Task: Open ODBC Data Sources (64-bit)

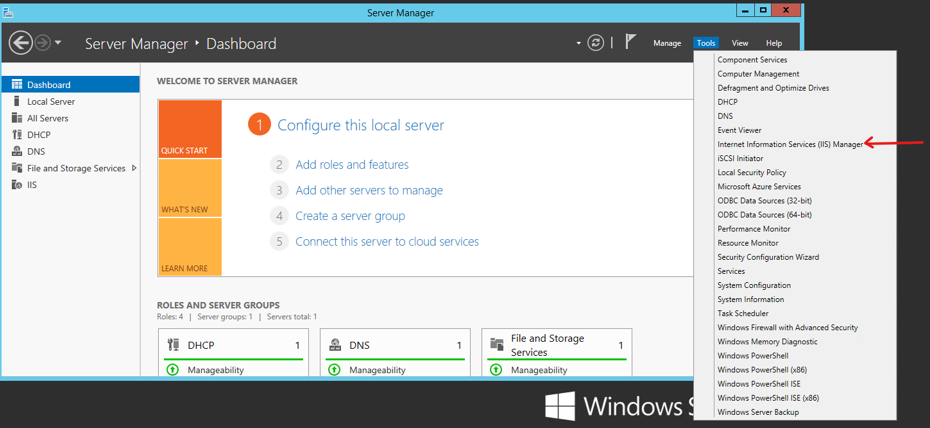Action: click(765, 215)
